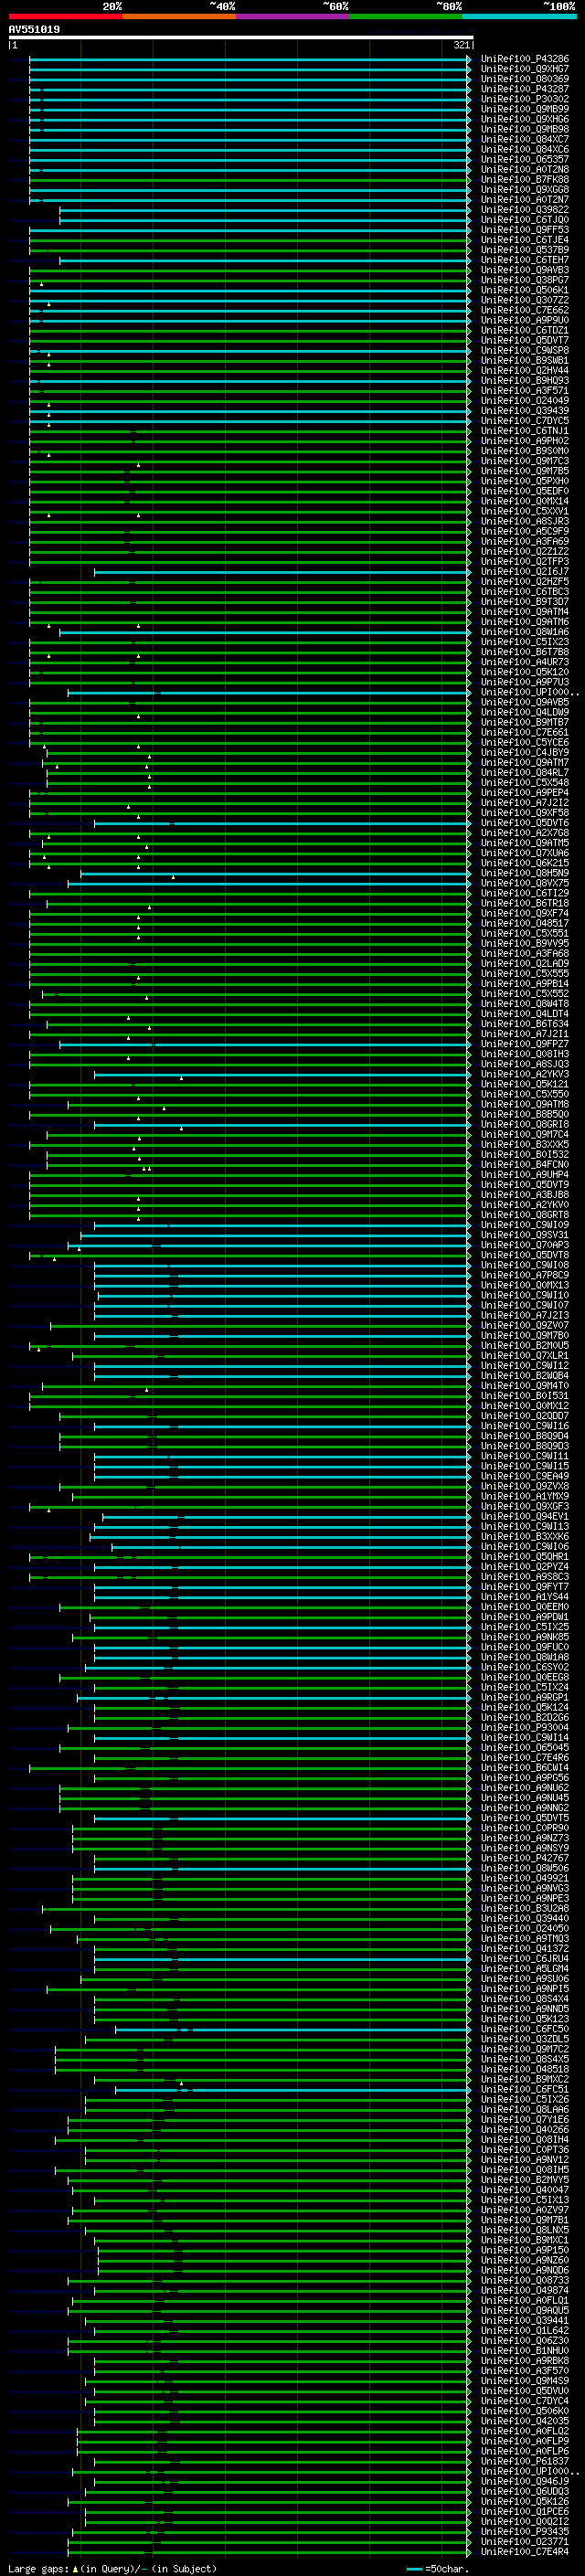Click the green ~80% identity legend segment
Image resolution: width=585 pixels, height=2576 pixels.
tap(406, 16)
